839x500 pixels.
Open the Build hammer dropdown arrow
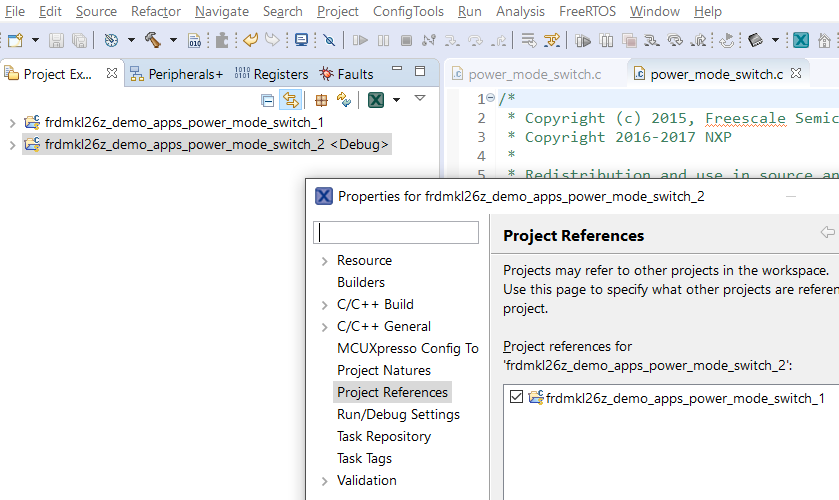coord(173,40)
